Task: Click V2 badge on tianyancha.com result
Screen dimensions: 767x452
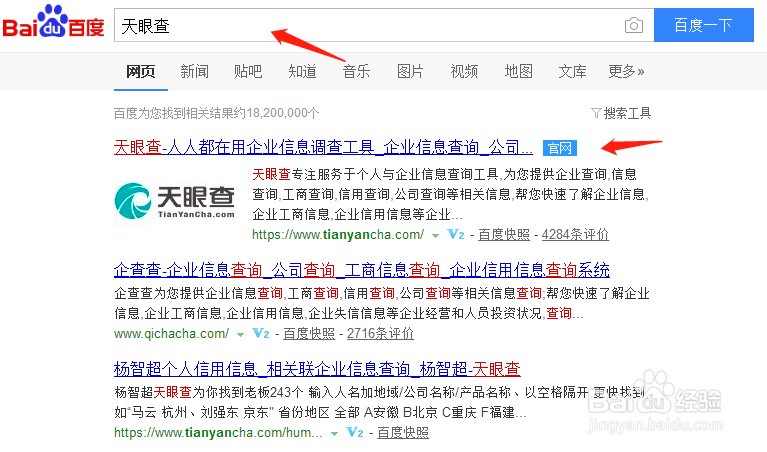Action: pyautogui.click(x=456, y=235)
